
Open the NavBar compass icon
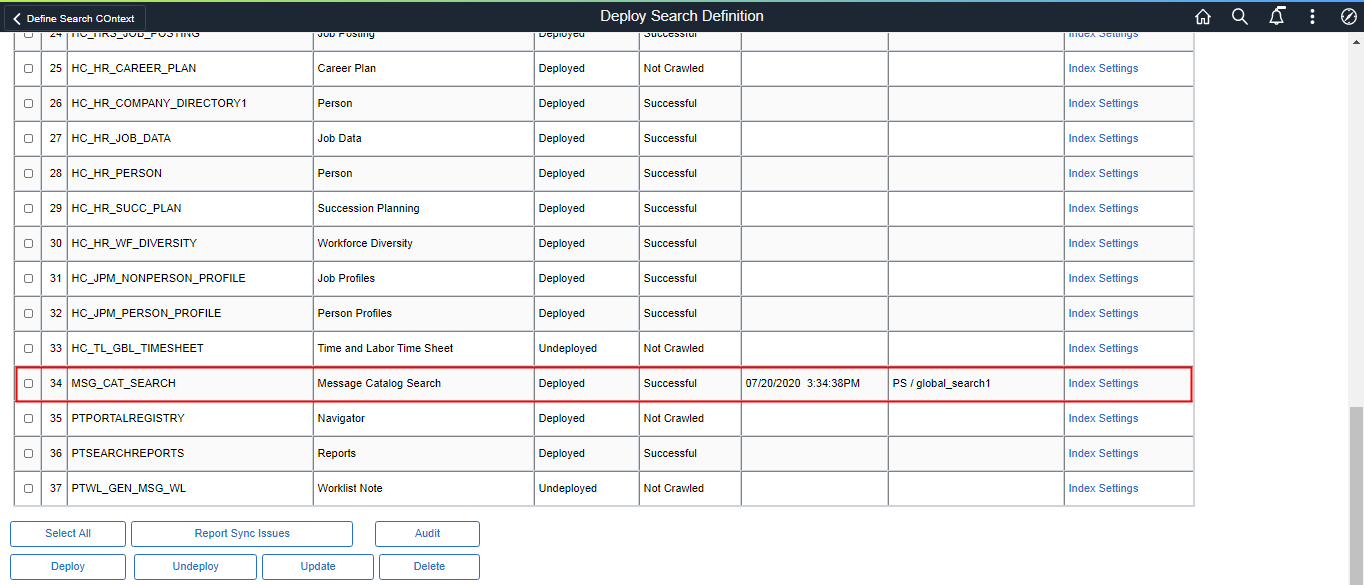tap(1348, 17)
